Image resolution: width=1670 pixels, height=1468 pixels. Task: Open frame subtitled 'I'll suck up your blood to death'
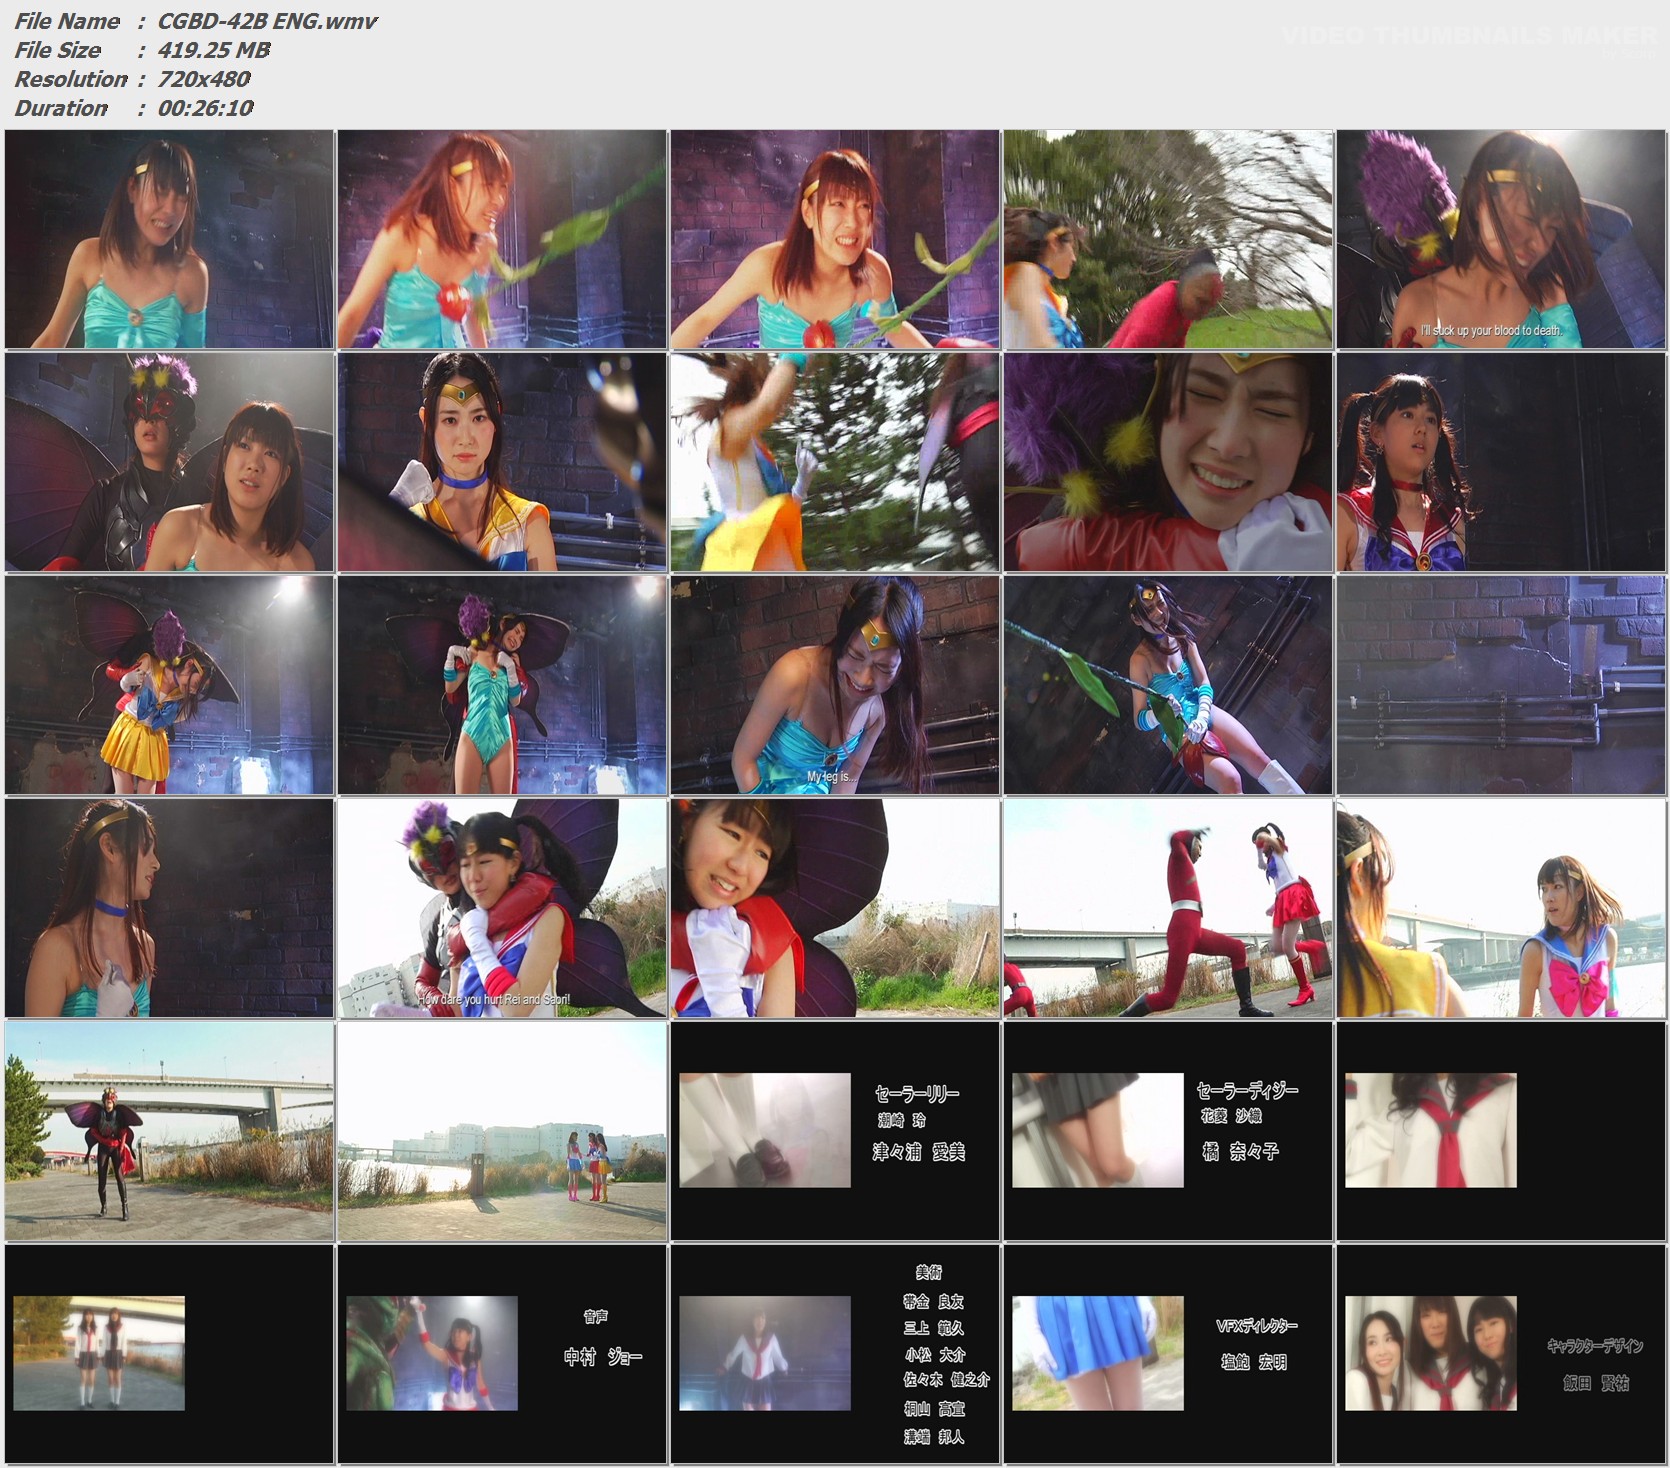(x=1501, y=239)
